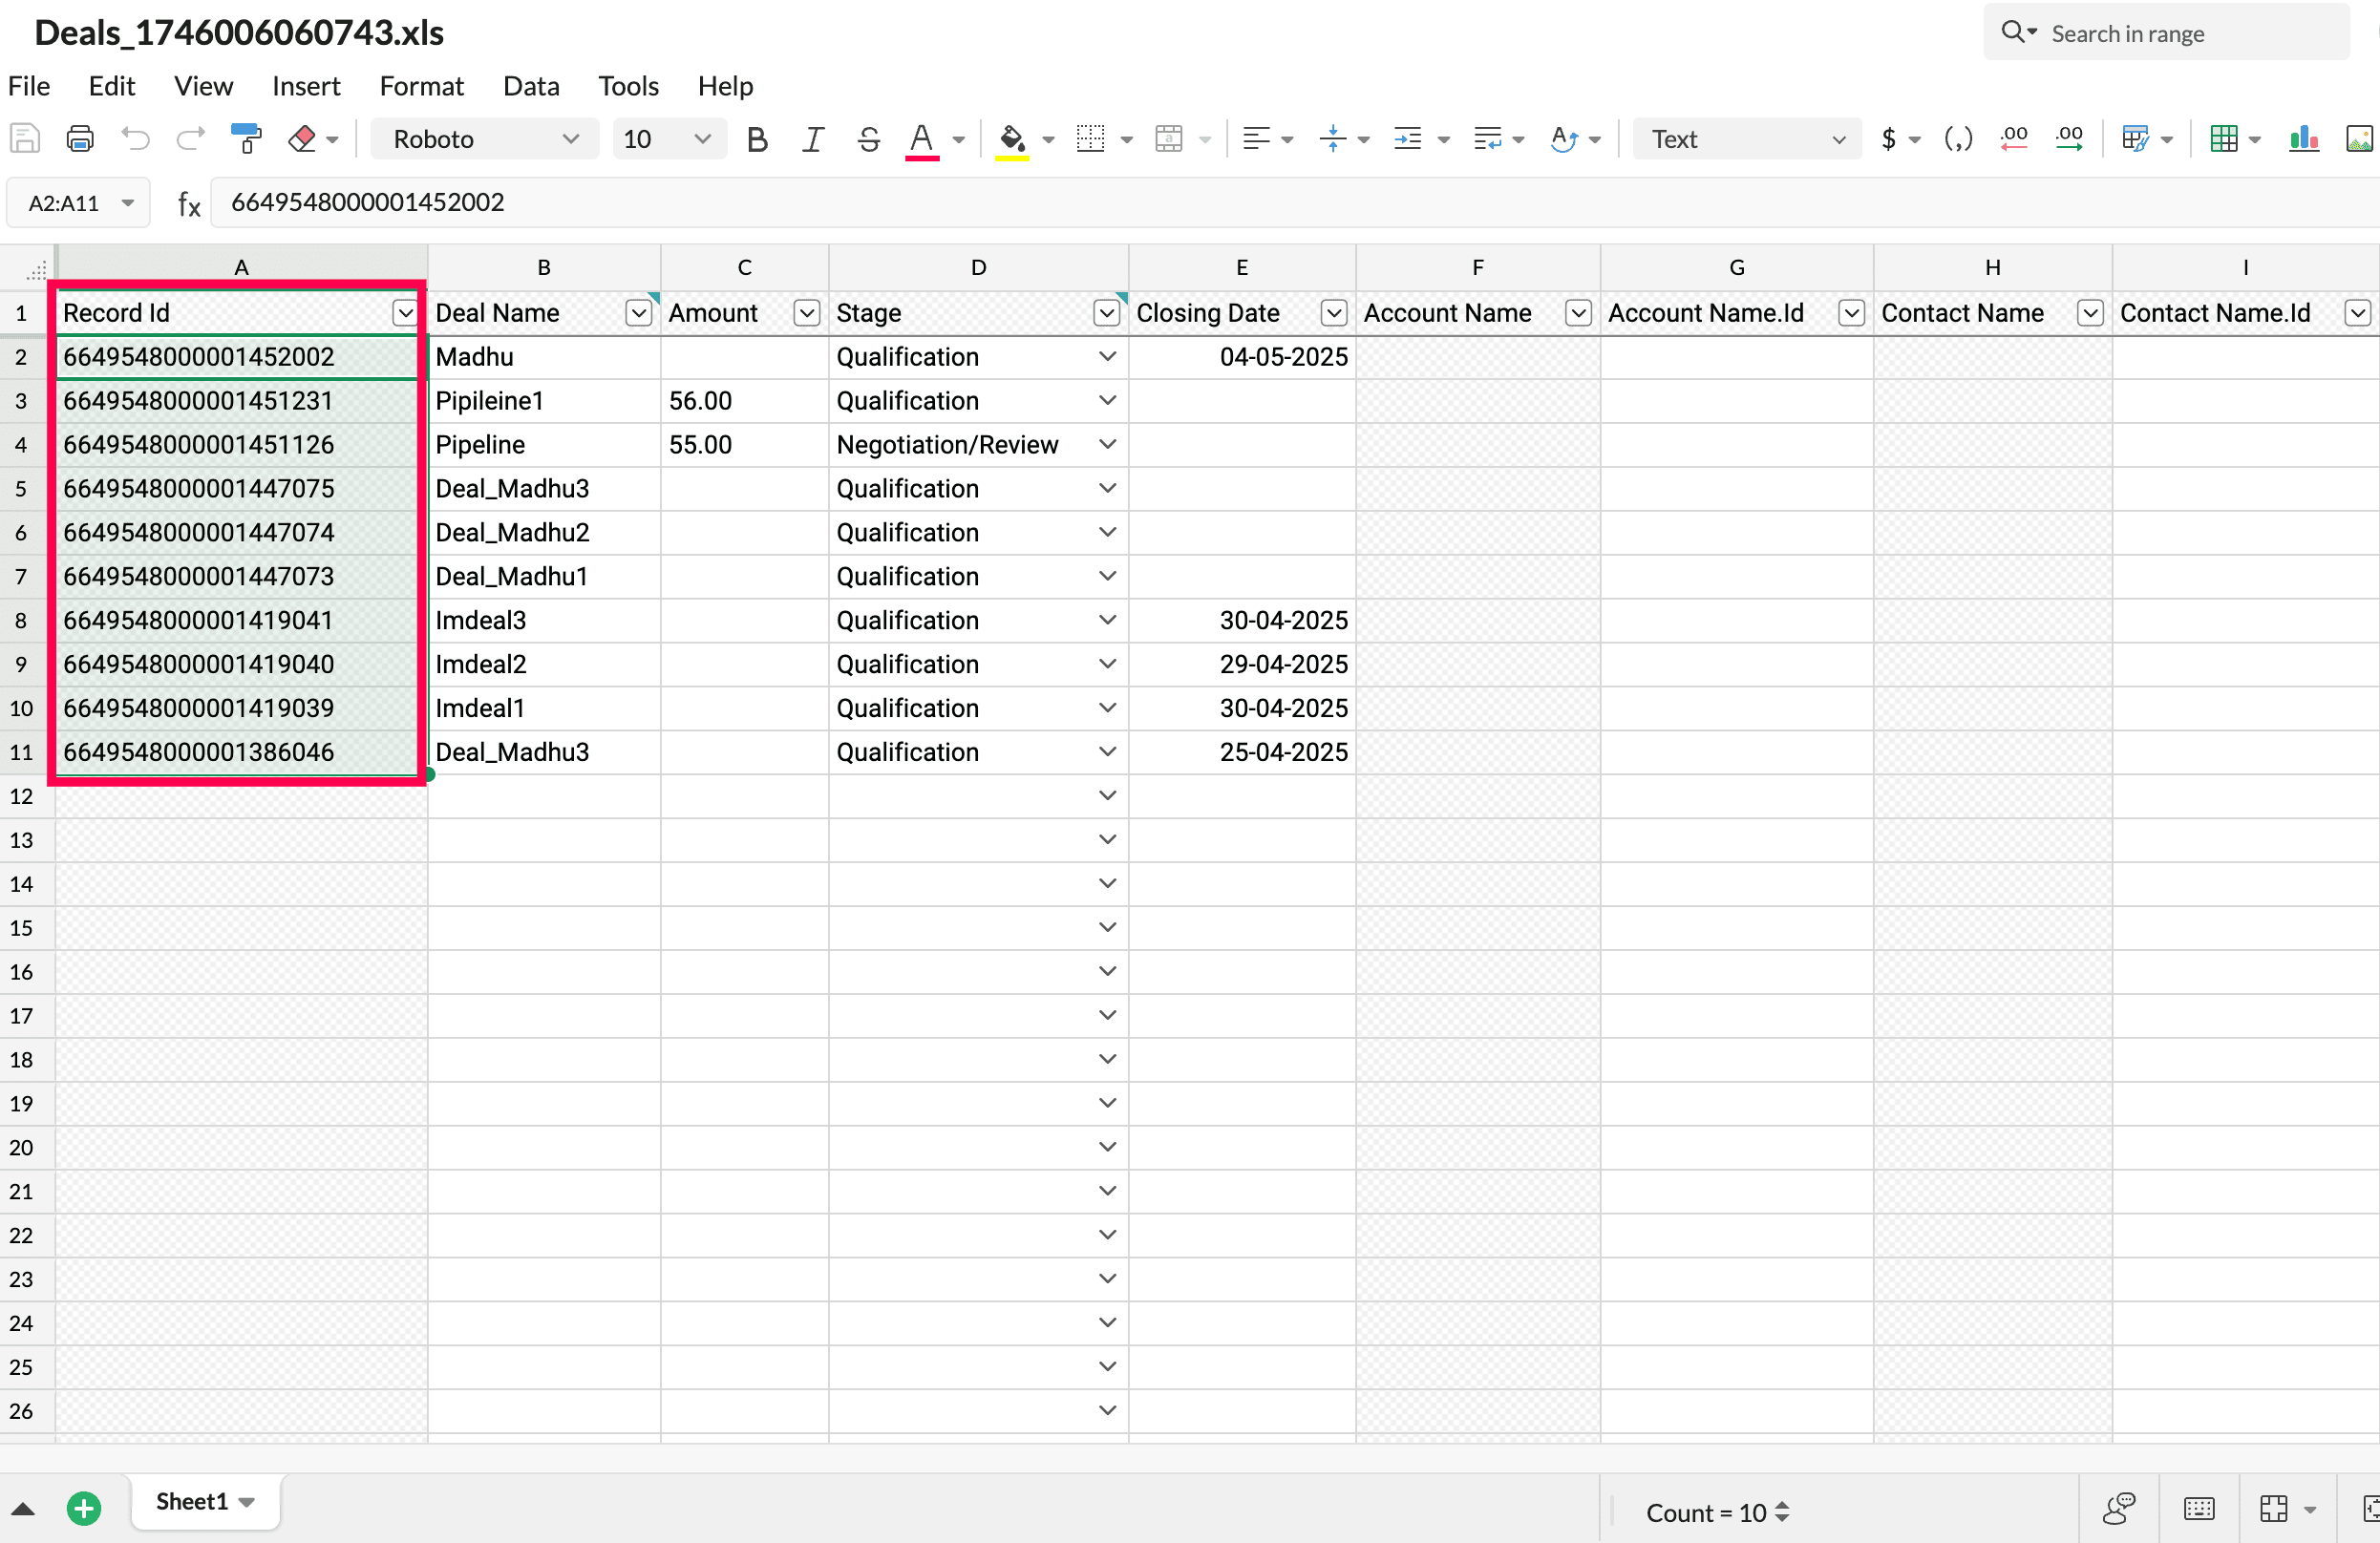Toggle the Closing Date column filter button
The image size is (2380, 1543).
(1333, 313)
